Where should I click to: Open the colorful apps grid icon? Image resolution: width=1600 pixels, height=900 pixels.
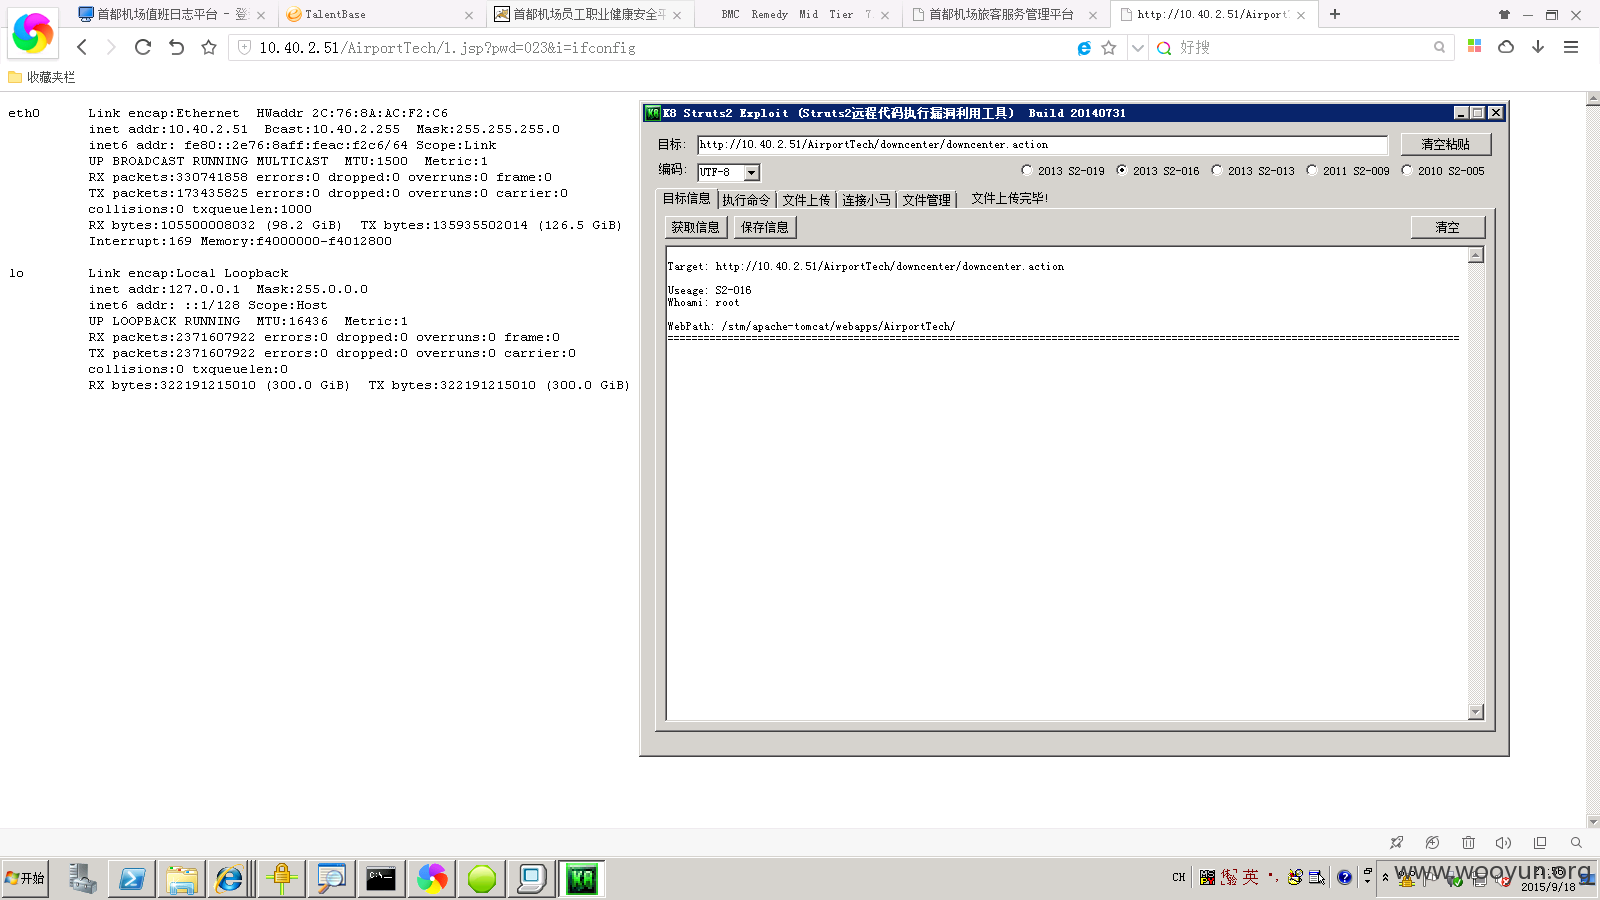(1475, 46)
